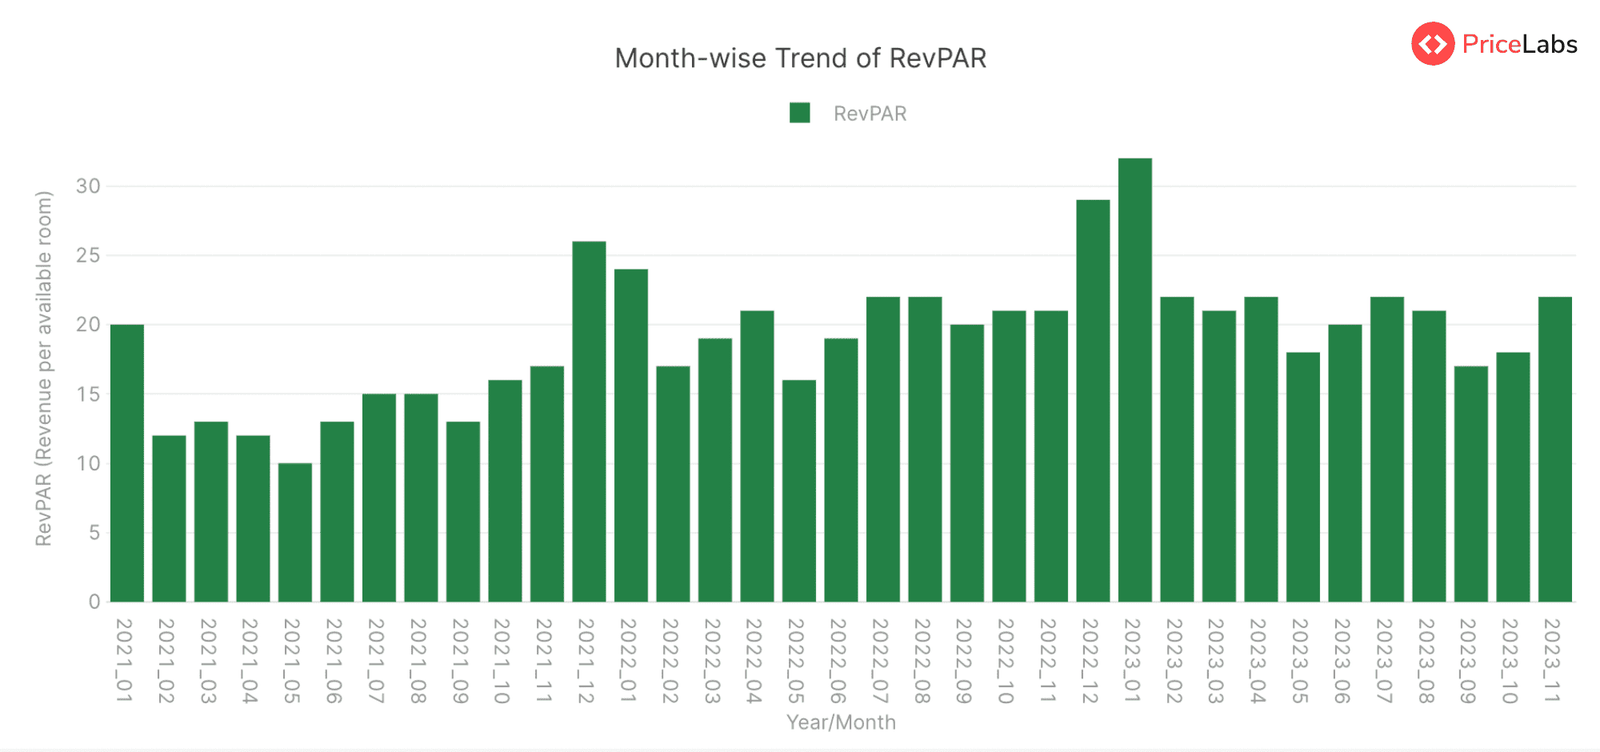Click the x-axis label 2021_06
The height and width of the screenshot is (752, 1600).
click(334, 660)
